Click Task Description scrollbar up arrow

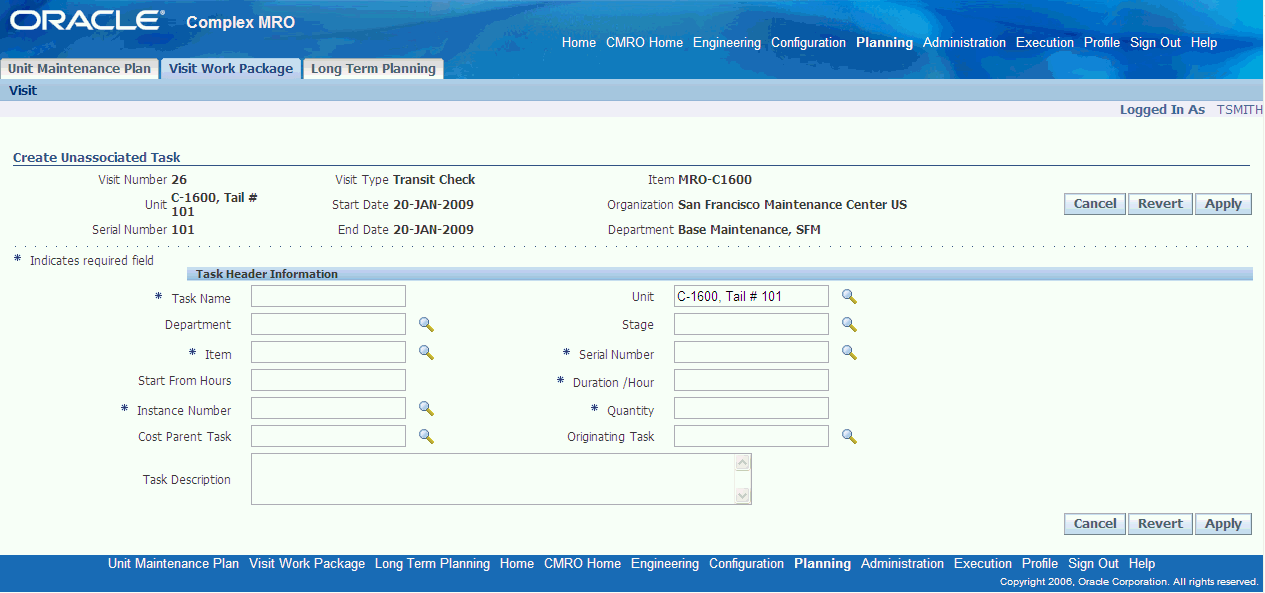(742, 463)
